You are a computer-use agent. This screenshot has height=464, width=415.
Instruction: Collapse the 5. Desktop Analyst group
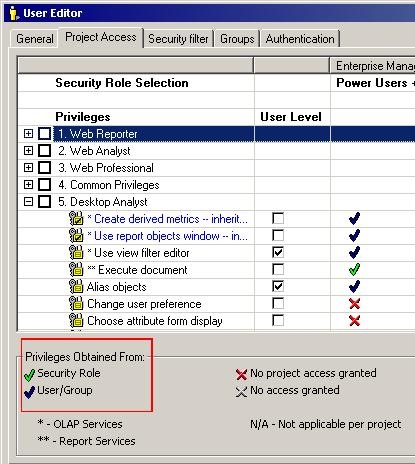click(x=29, y=201)
